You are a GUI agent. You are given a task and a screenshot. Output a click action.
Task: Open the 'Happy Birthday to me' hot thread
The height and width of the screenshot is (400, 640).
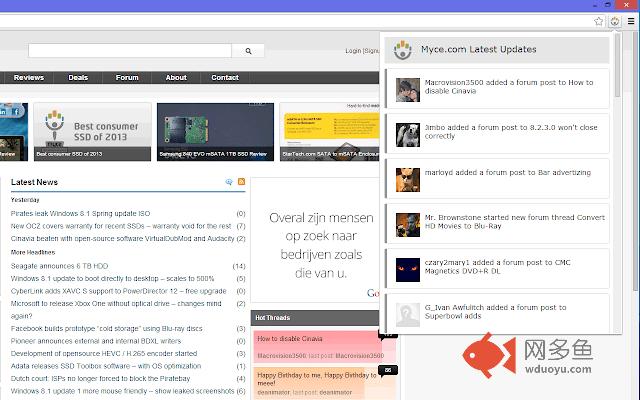click(317, 379)
